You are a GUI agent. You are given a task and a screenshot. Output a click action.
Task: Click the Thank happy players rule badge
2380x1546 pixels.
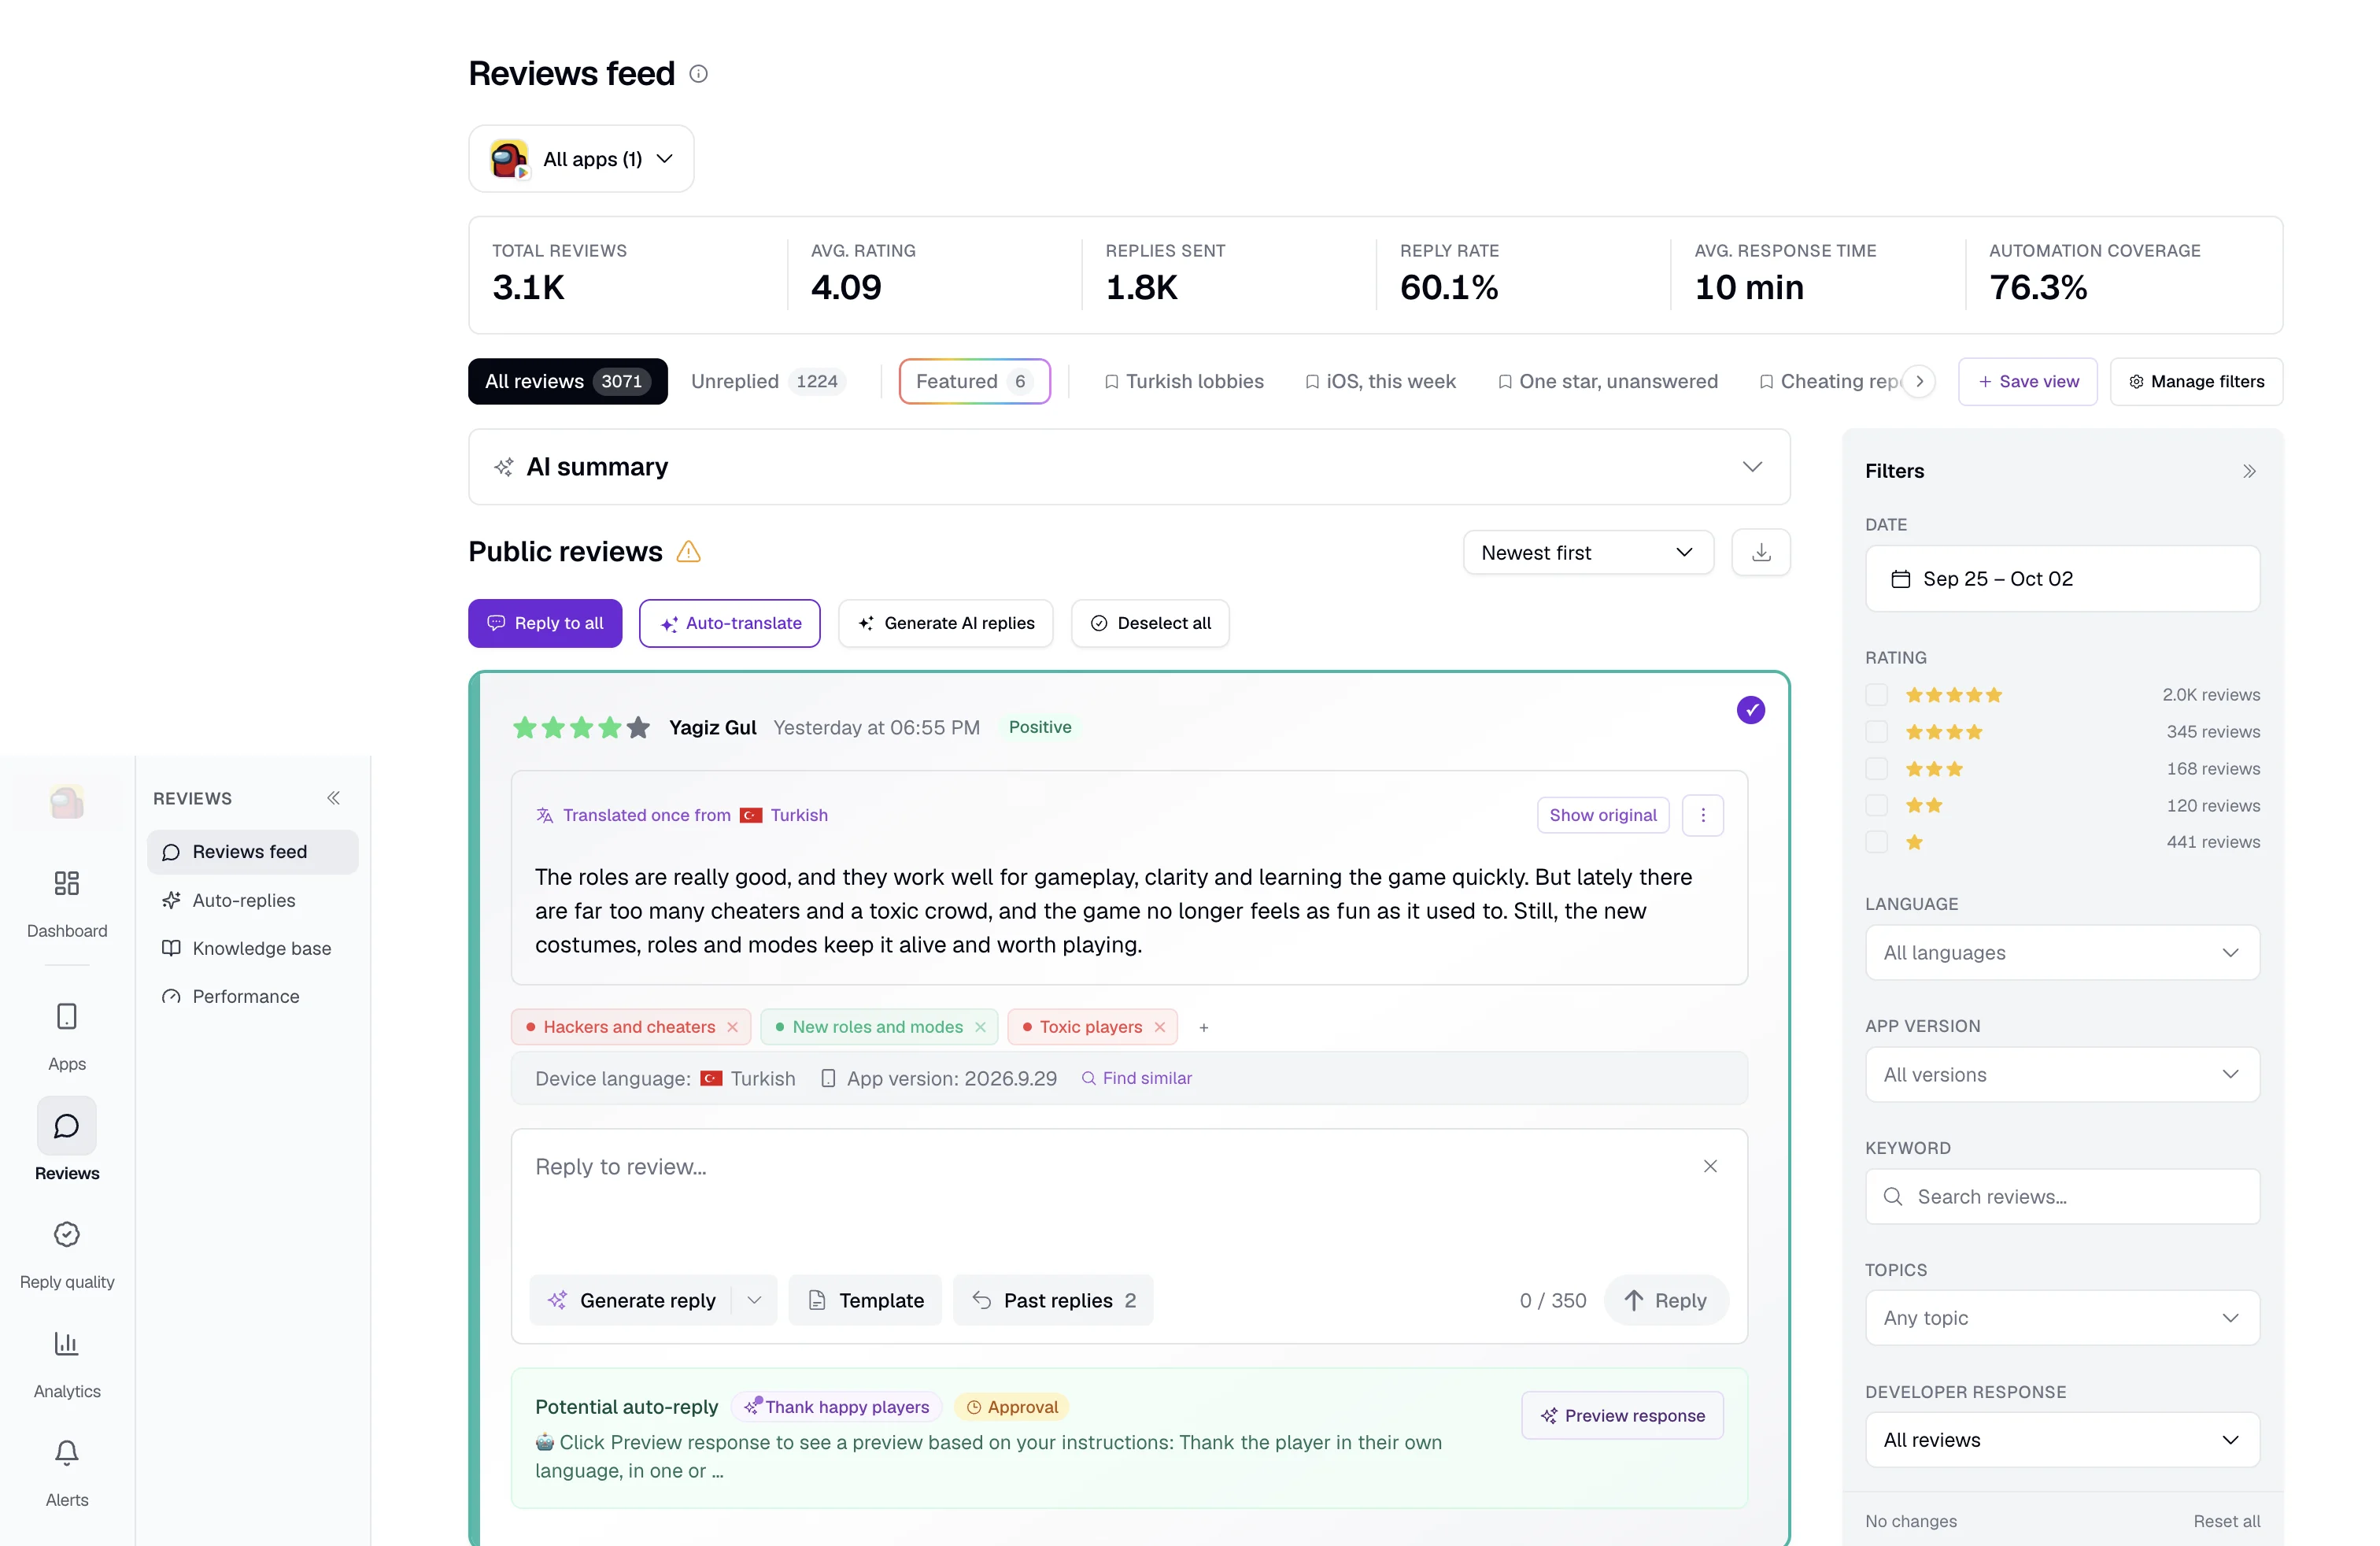836,1407
